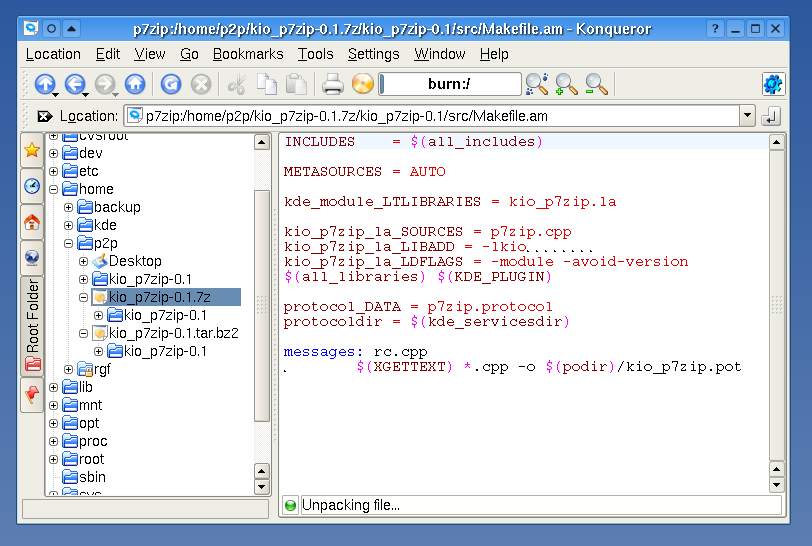Click the folder tree scroll up arrow

click(262, 142)
